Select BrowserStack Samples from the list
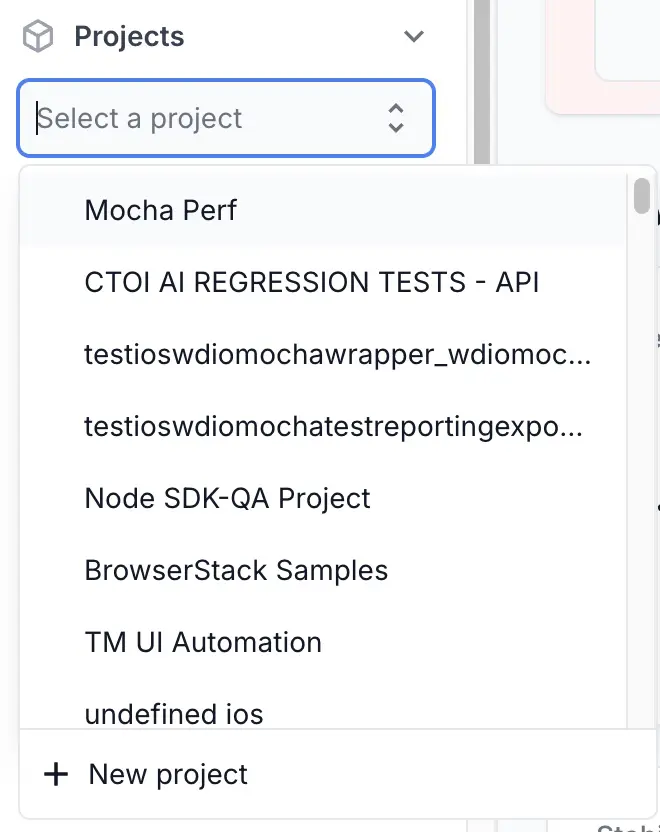This screenshot has width=660, height=832. point(237,570)
